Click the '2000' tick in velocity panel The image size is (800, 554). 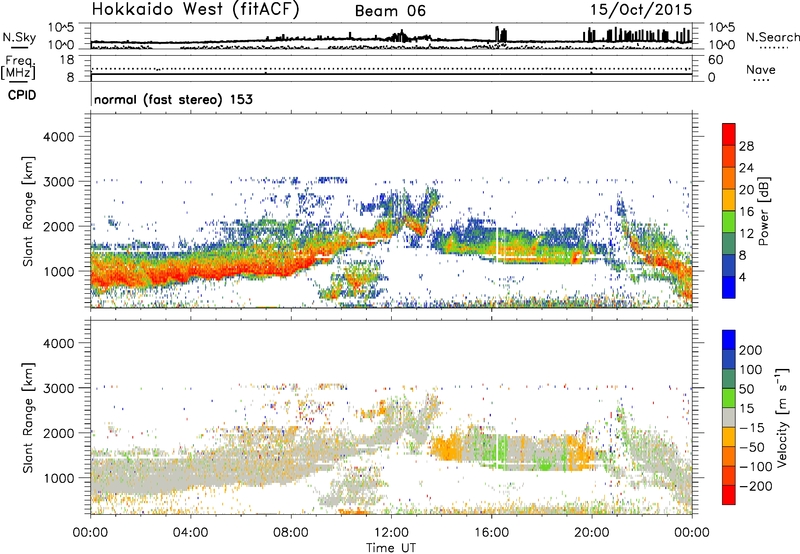[58, 433]
